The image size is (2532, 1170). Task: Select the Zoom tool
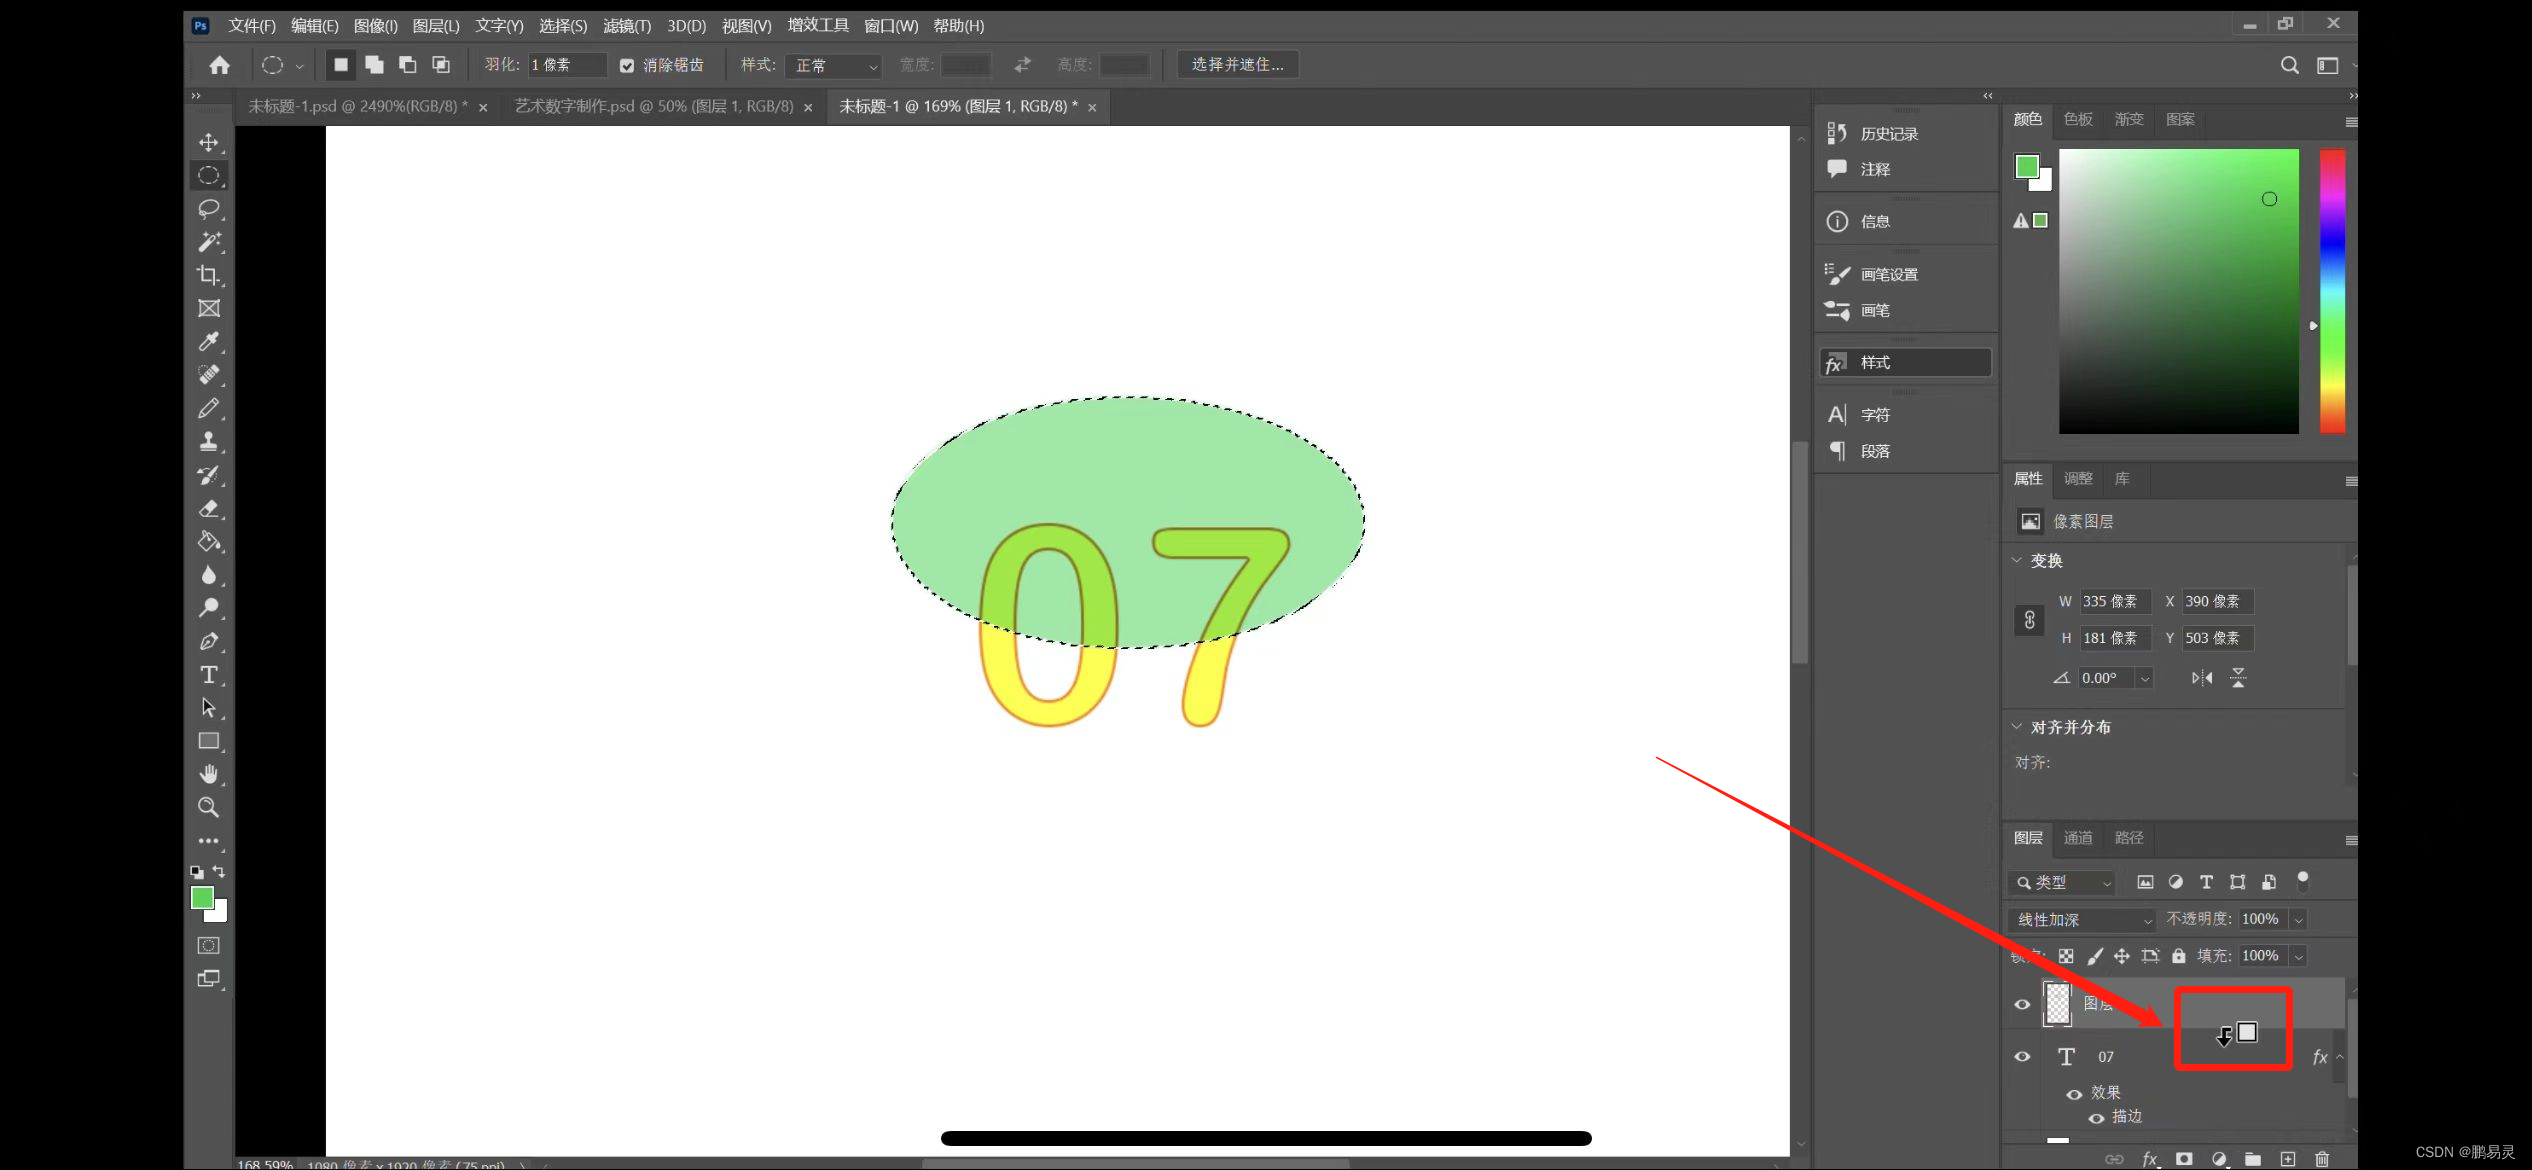208,807
